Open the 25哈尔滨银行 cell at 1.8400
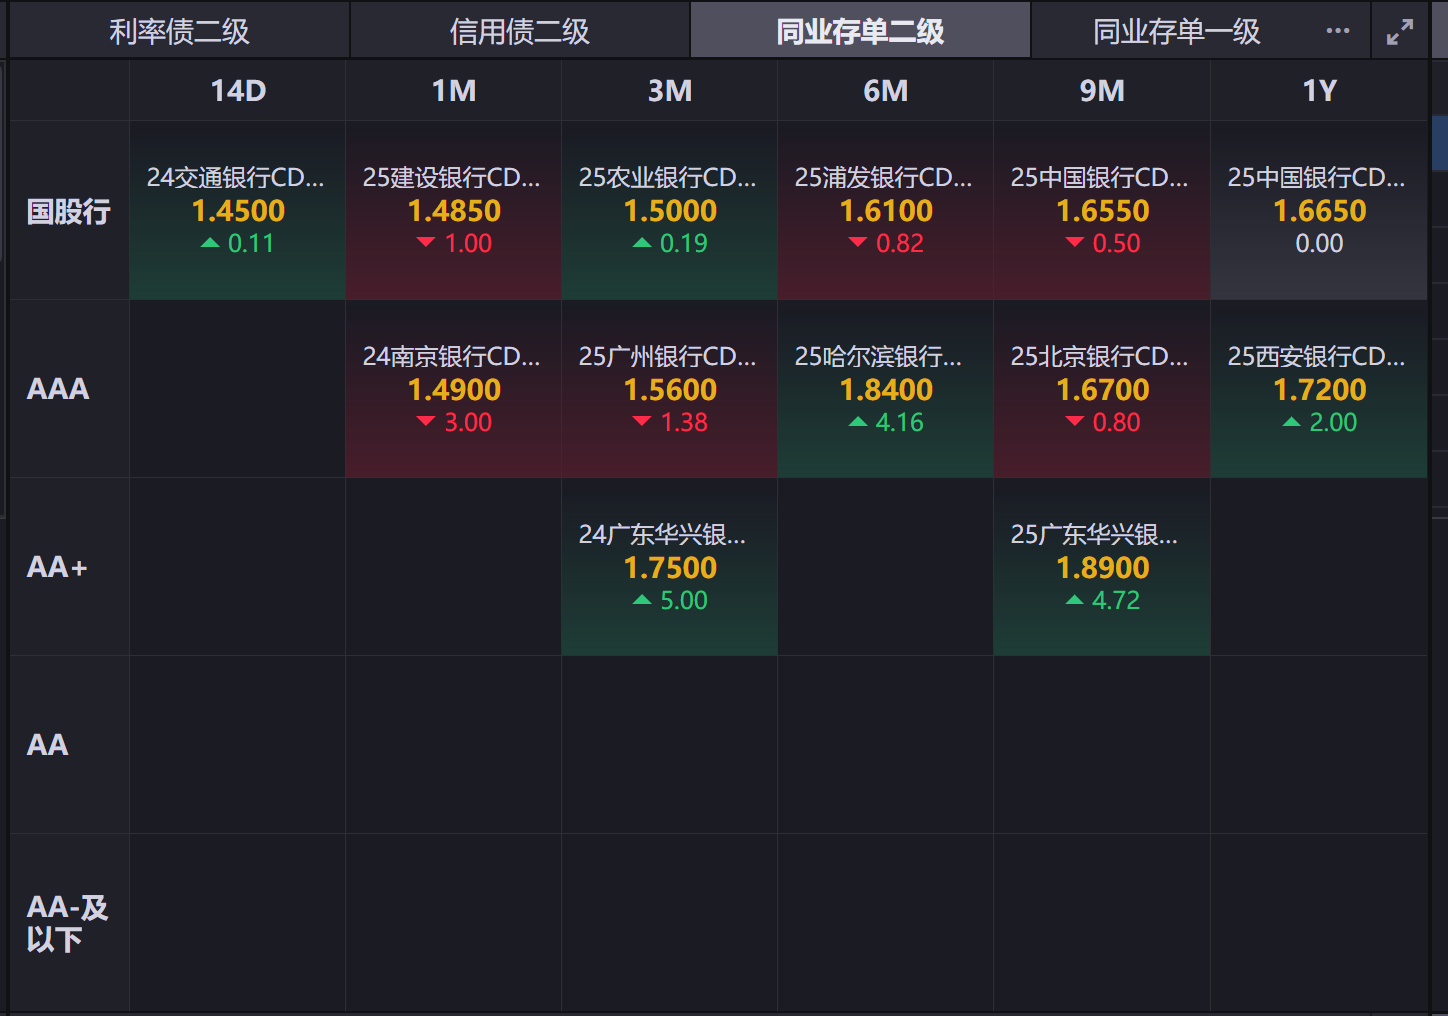Image resolution: width=1448 pixels, height=1016 pixels. (886, 389)
